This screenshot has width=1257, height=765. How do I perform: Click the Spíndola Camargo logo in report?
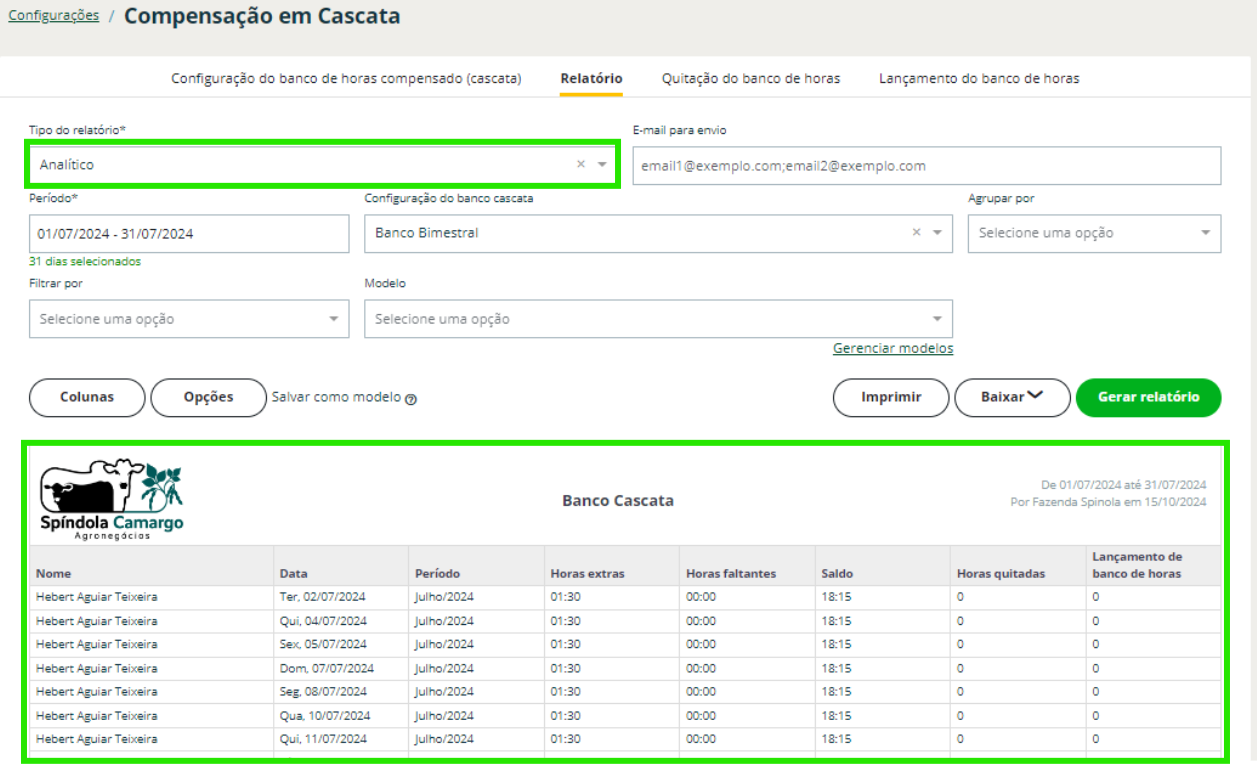(x=111, y=500)
